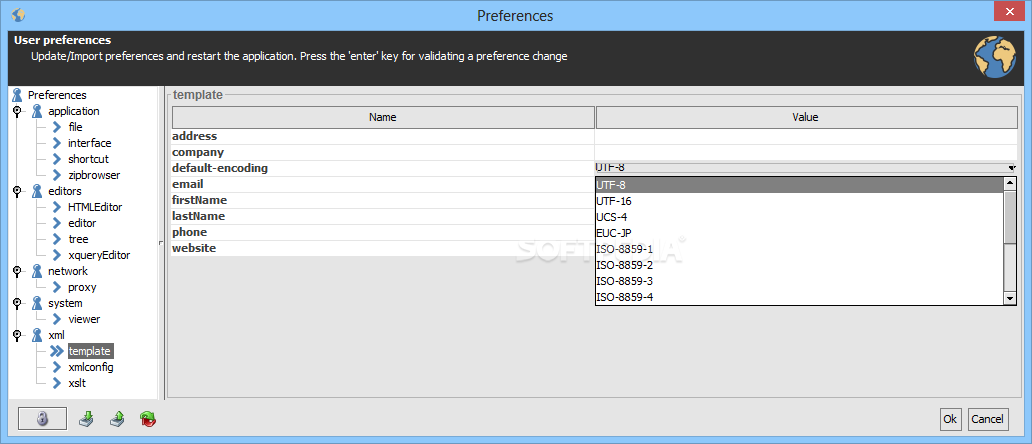Click the 'company' name cell
This screenshot has width=1032, height=444.
click(382, 153)
